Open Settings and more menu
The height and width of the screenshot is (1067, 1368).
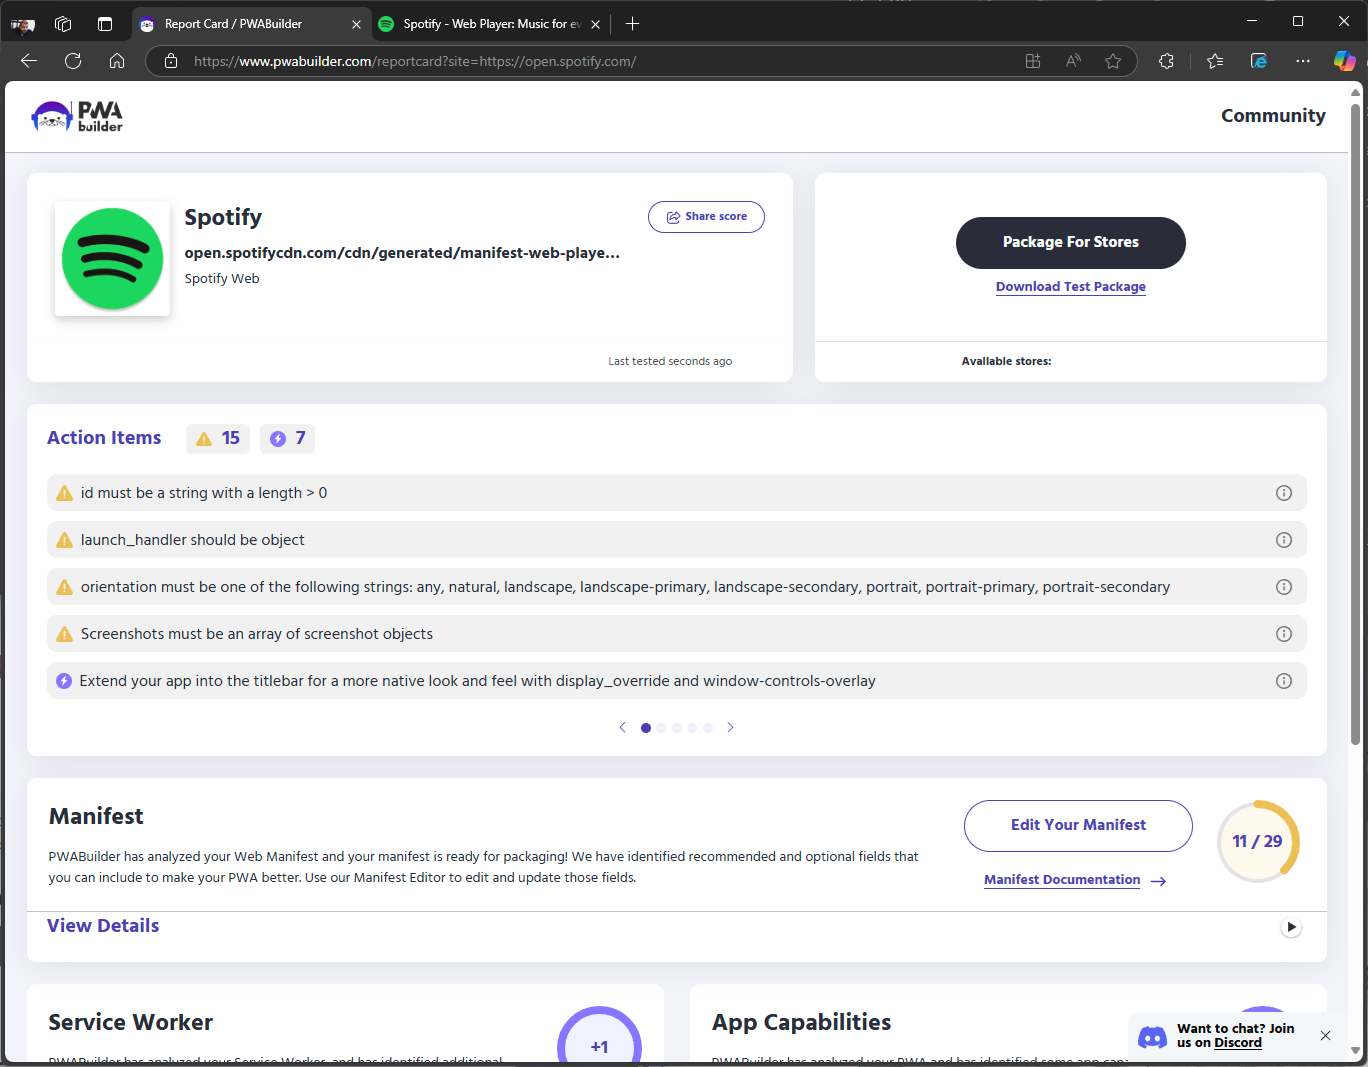pyautogui.click(x=1303, y=61)
